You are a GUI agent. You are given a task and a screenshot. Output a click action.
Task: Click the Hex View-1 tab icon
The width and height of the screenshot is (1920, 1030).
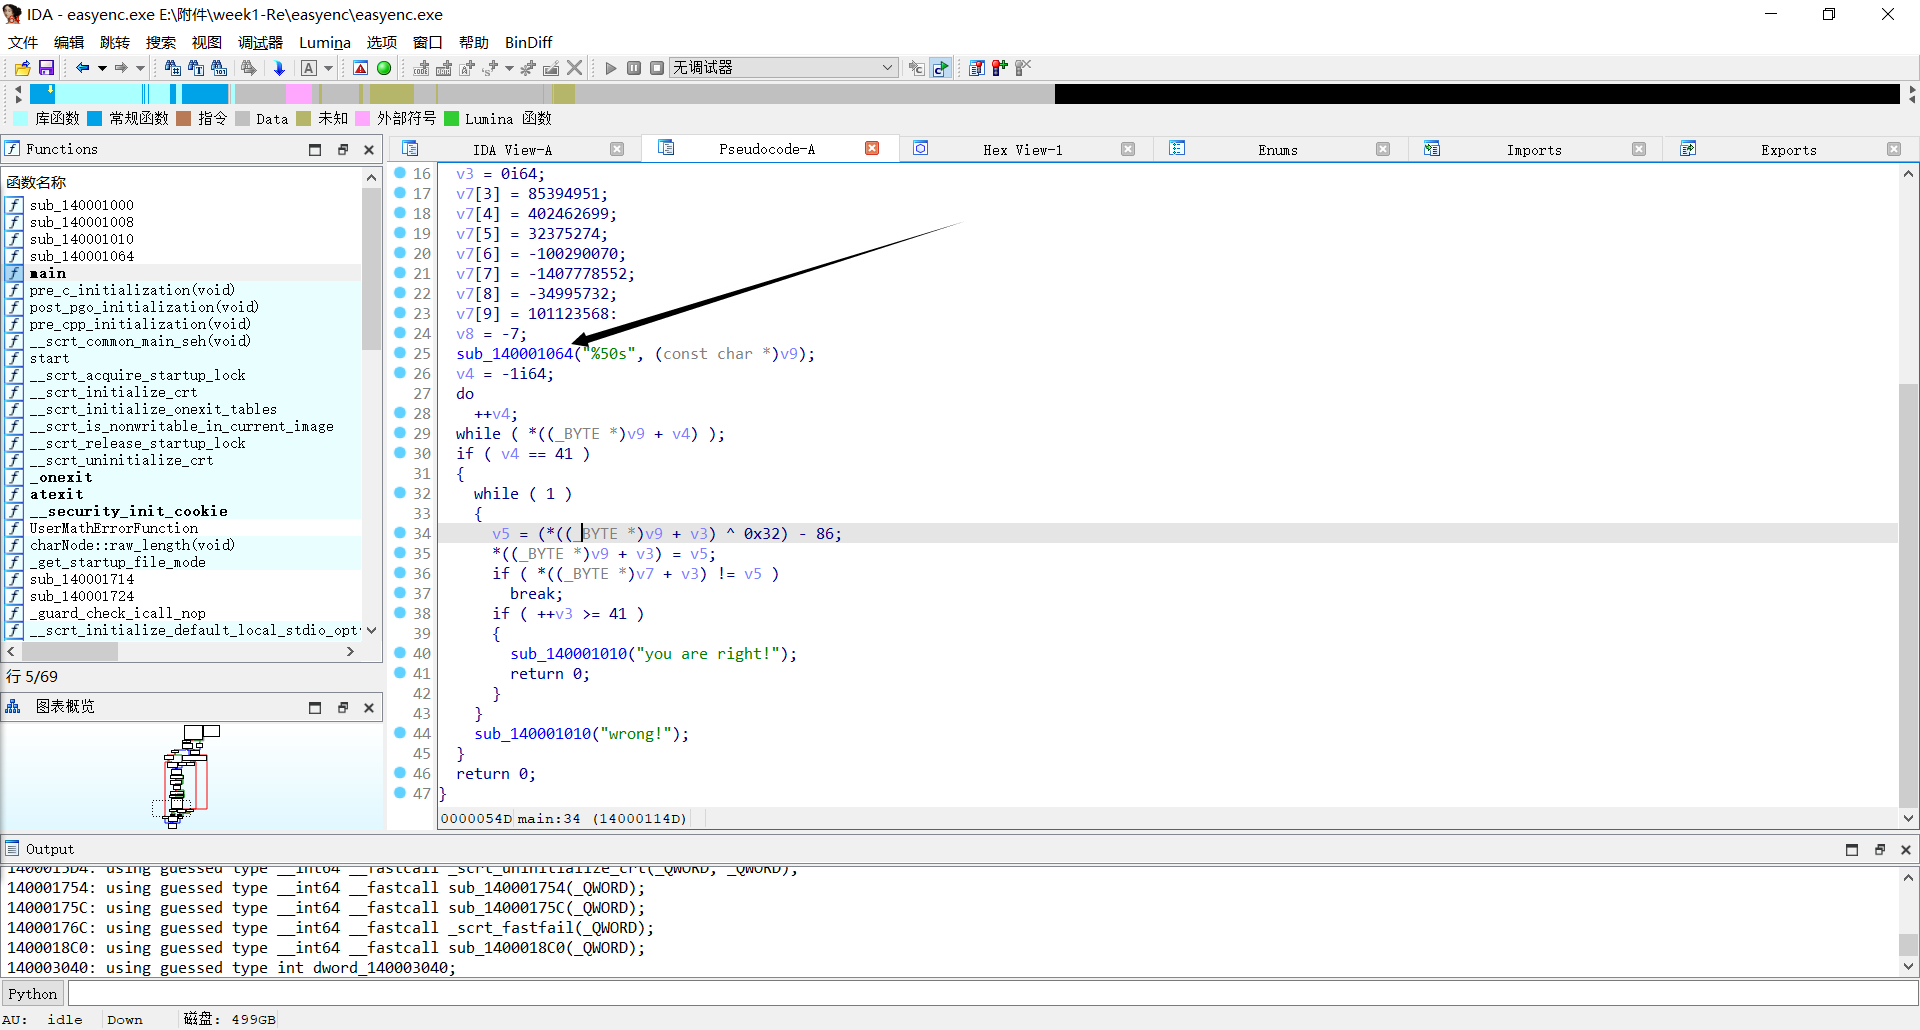(x=921, y=149)
